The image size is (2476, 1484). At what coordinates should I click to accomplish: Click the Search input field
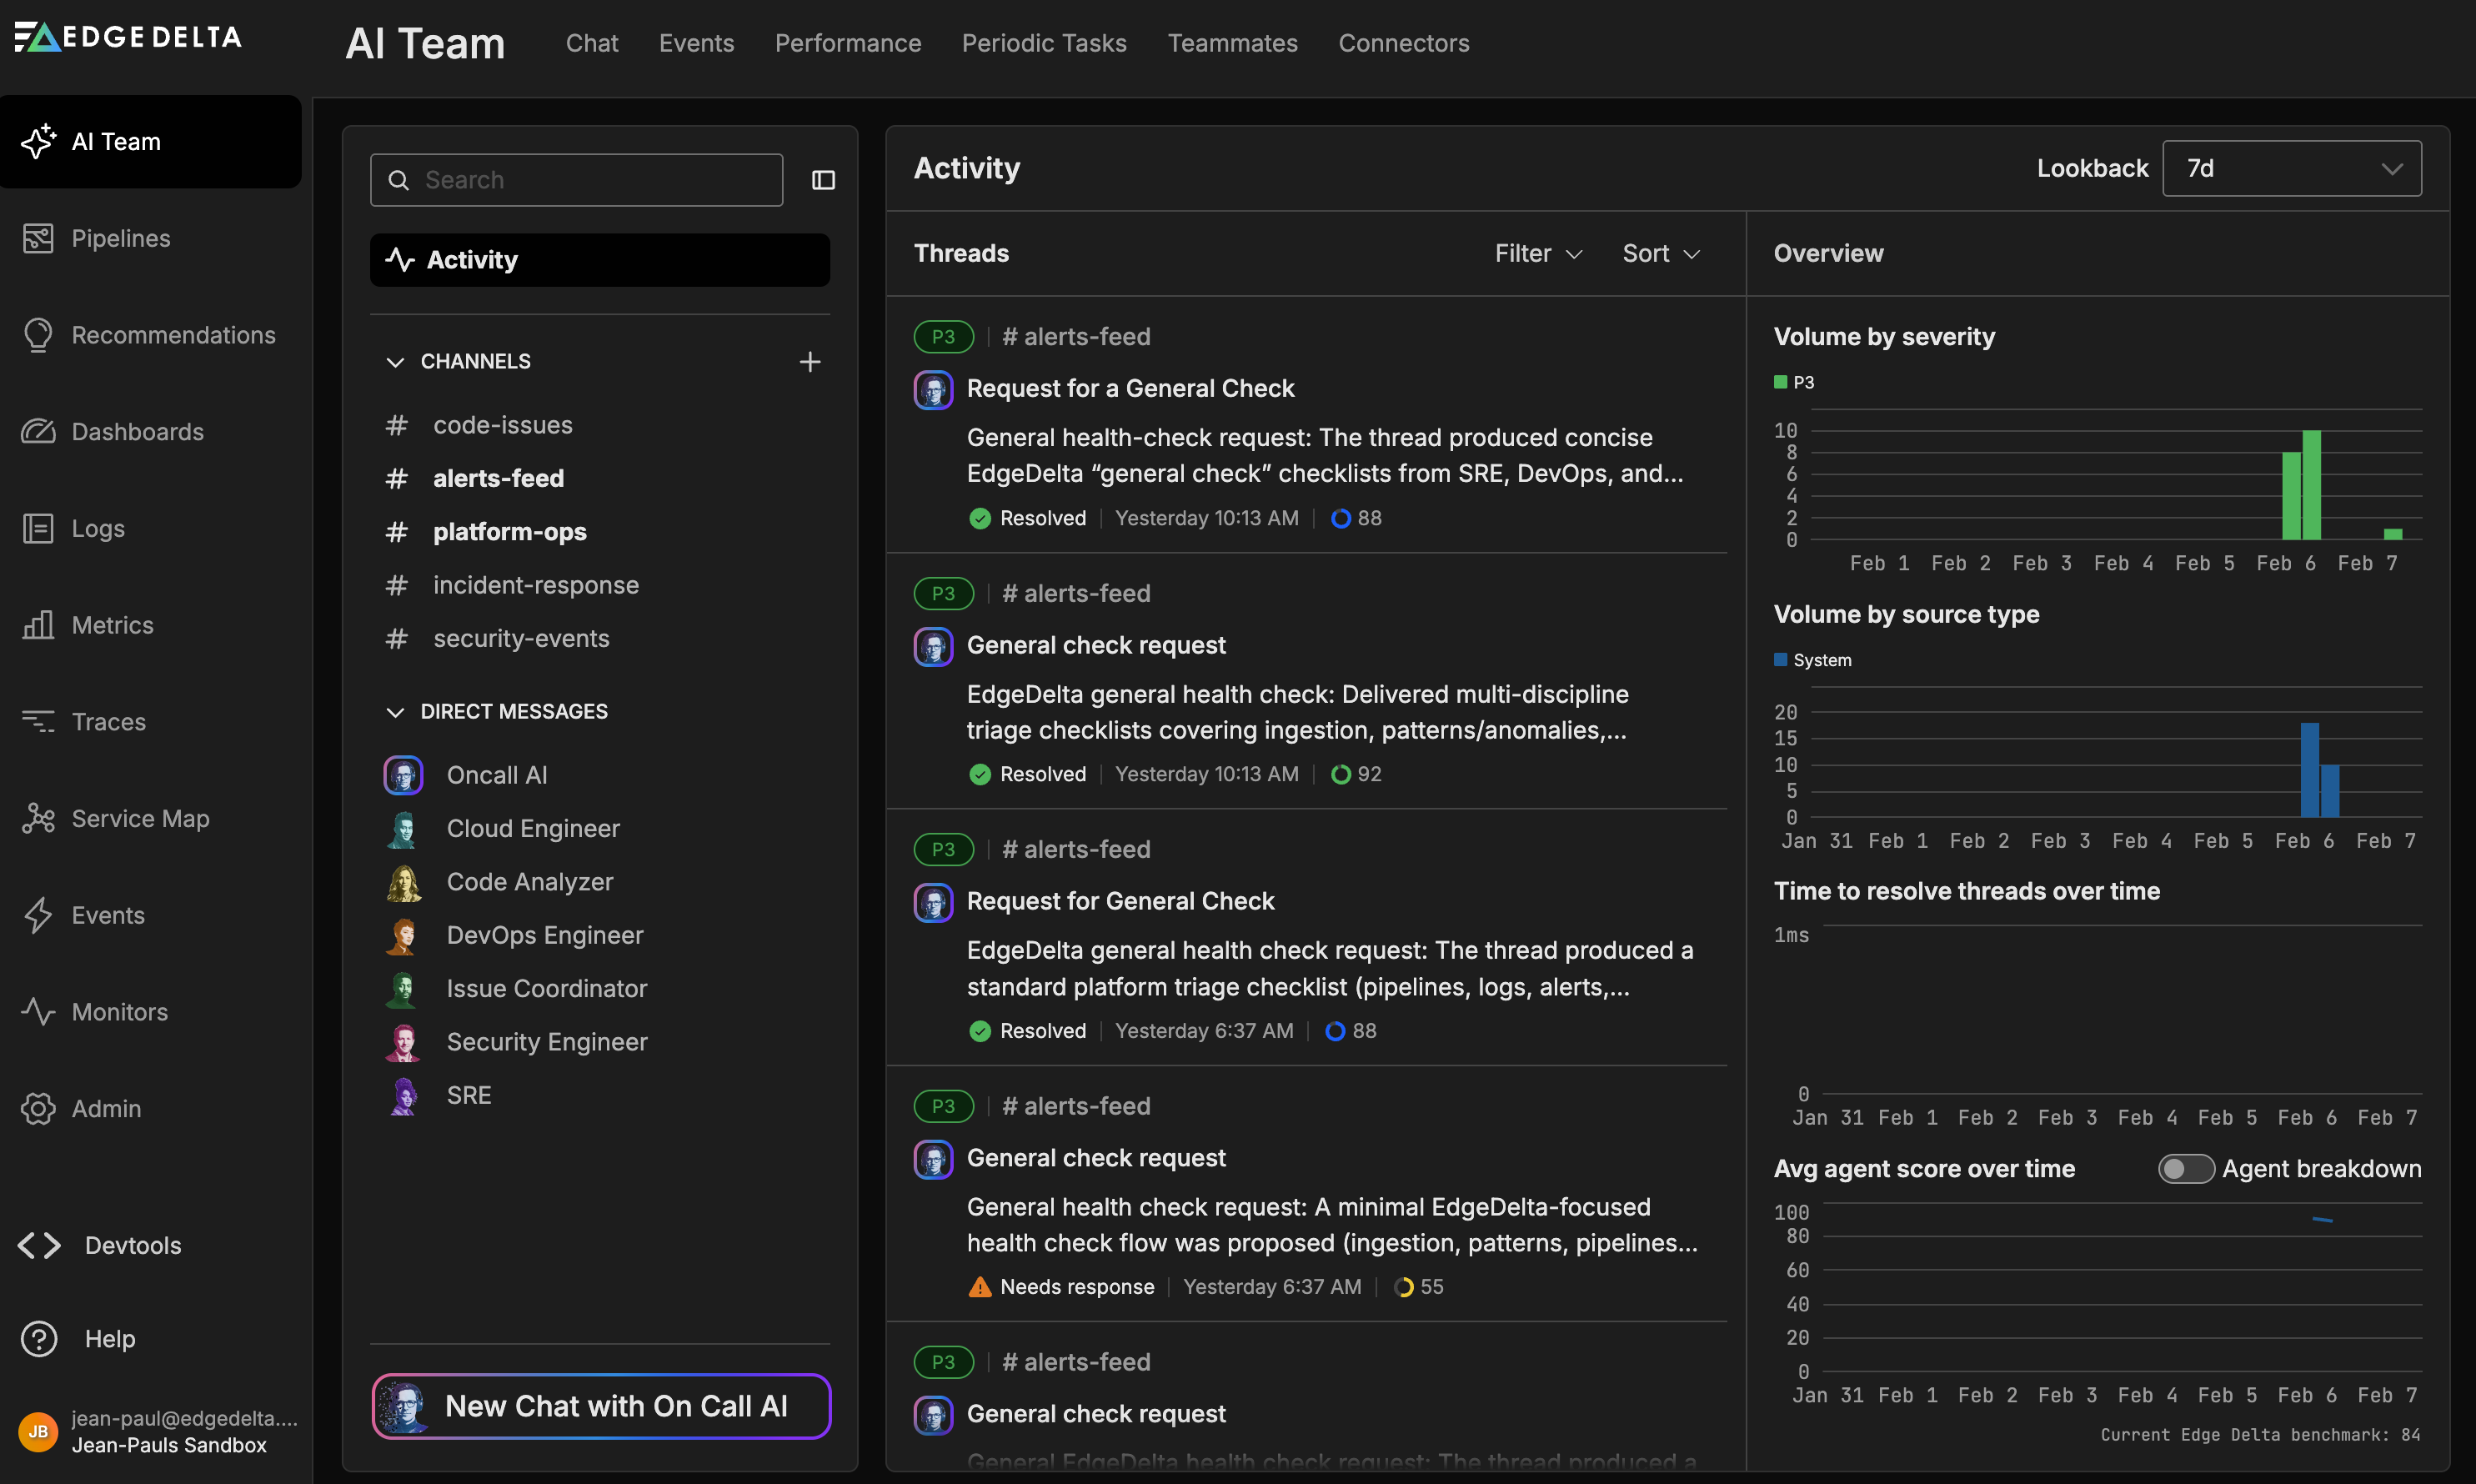(x=576, y=180)
